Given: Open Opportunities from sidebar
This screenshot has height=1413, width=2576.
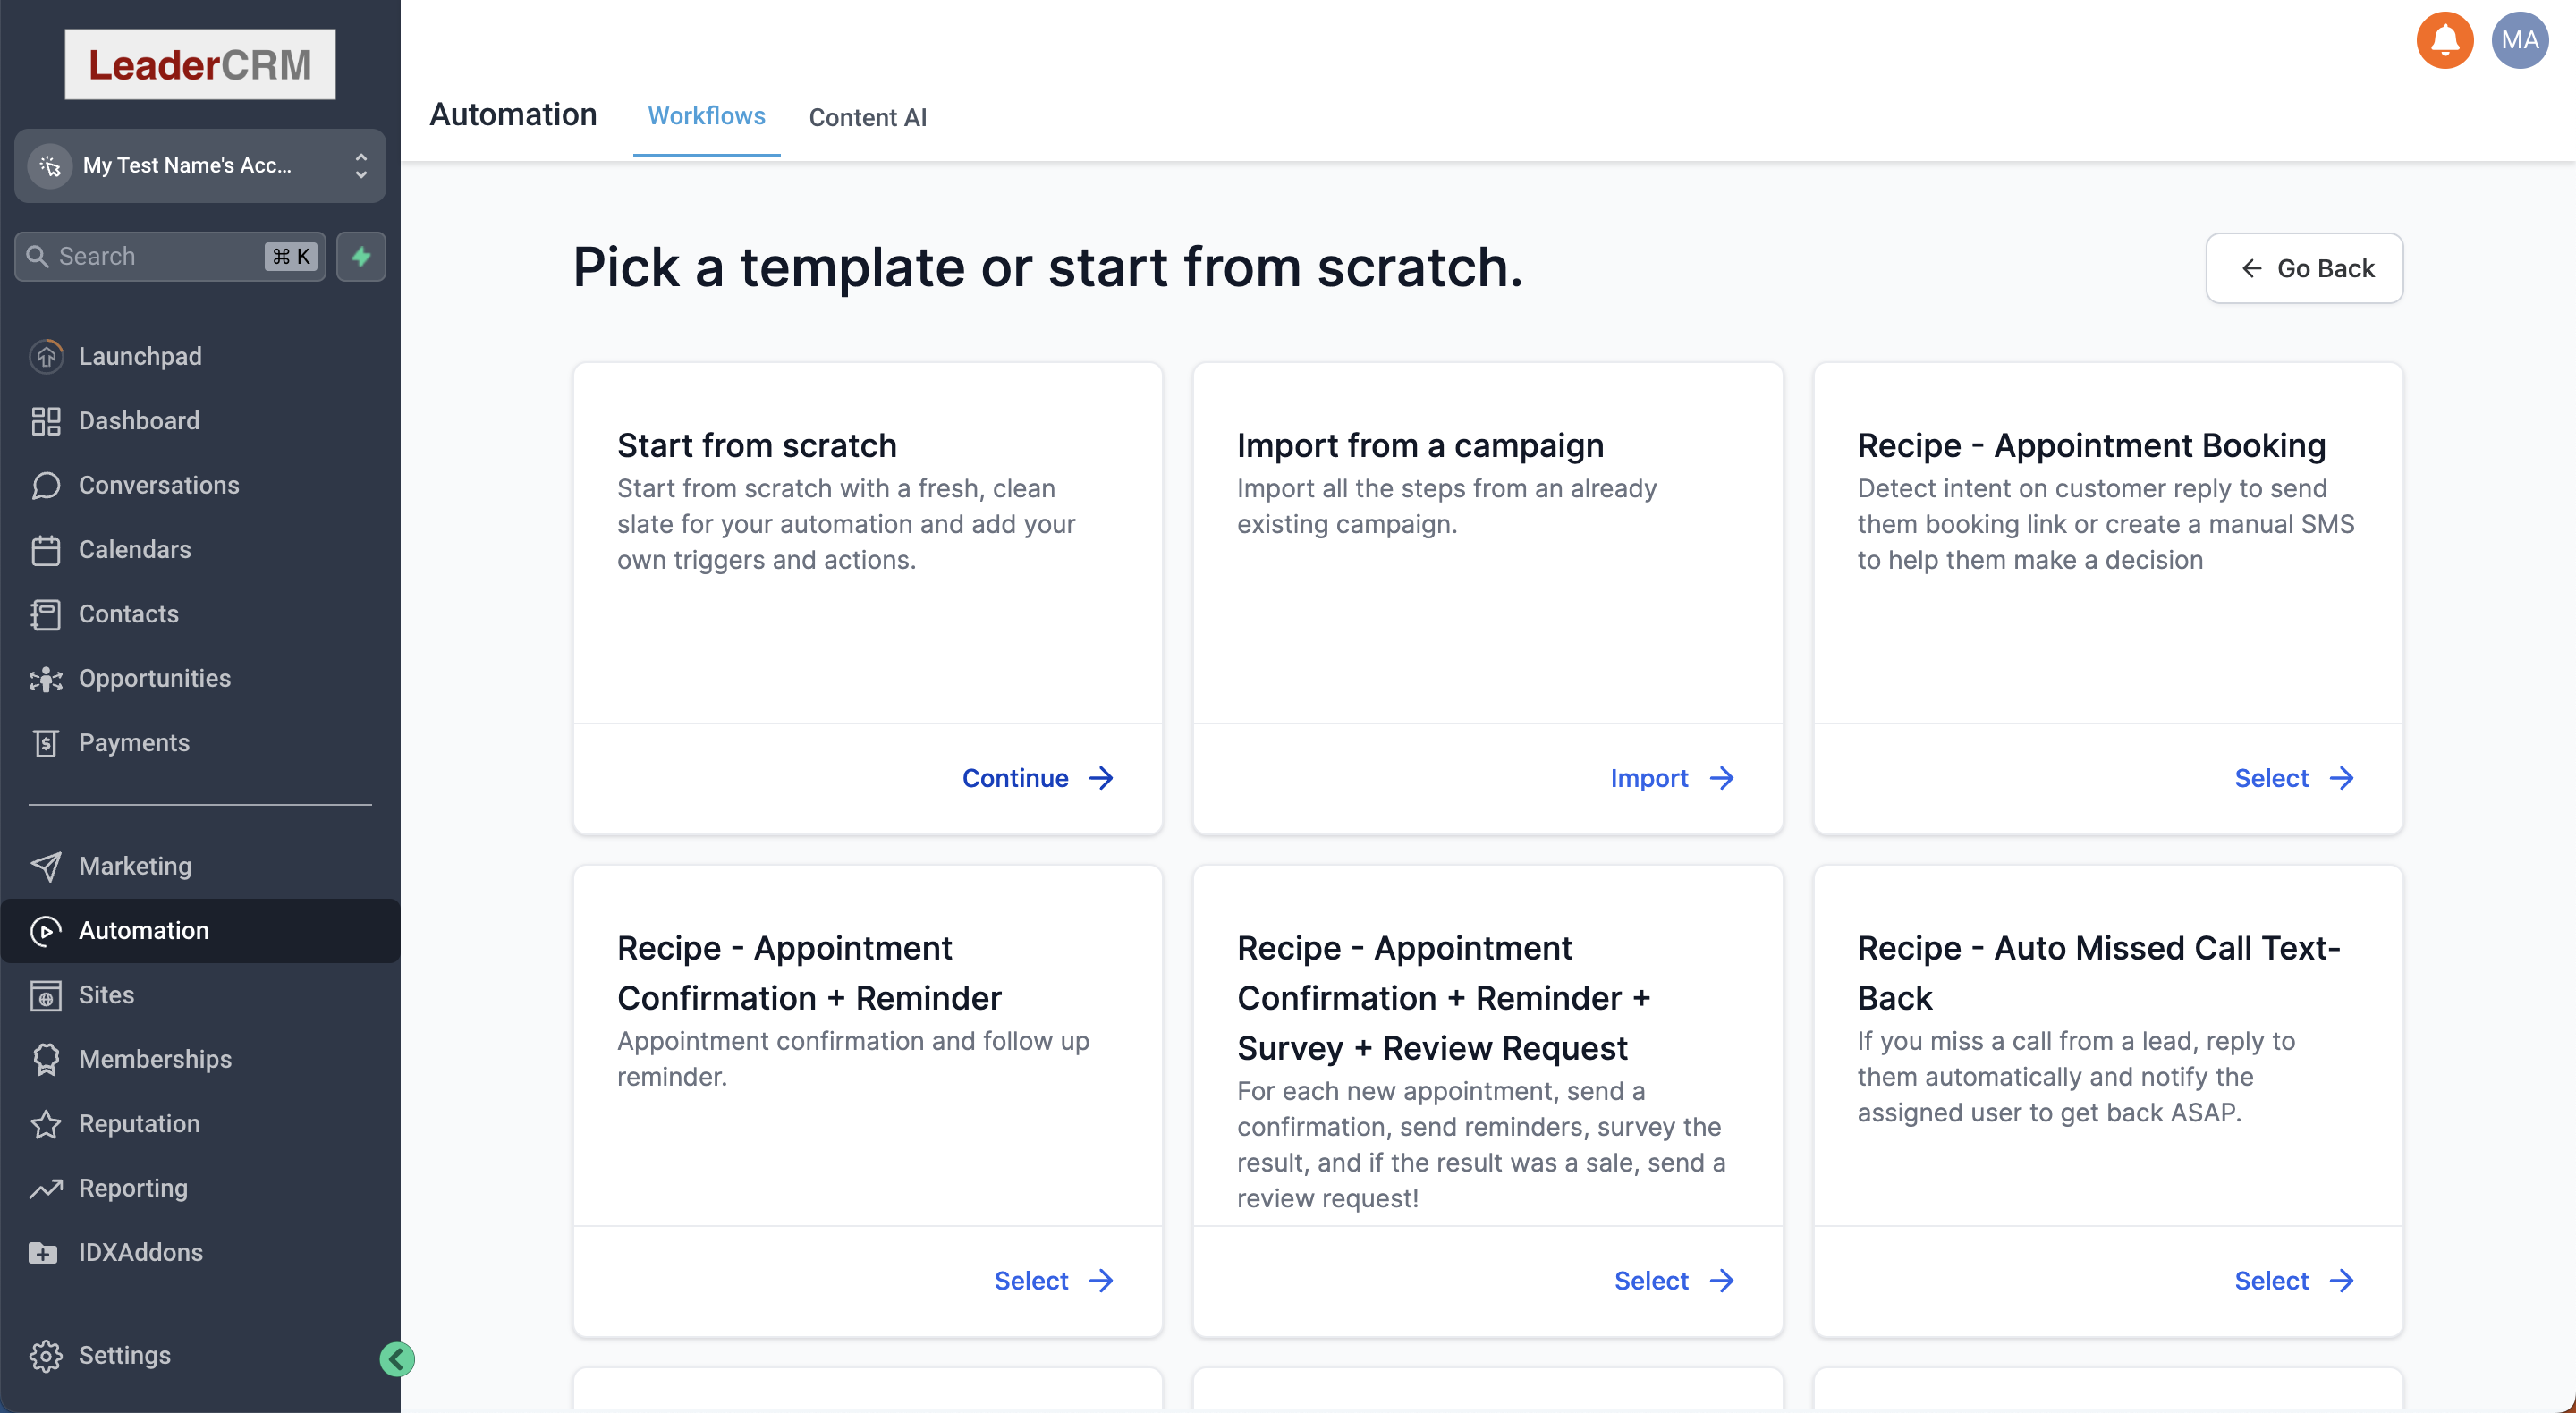Looking at the screenshot, I should click(x=154, y=678).
